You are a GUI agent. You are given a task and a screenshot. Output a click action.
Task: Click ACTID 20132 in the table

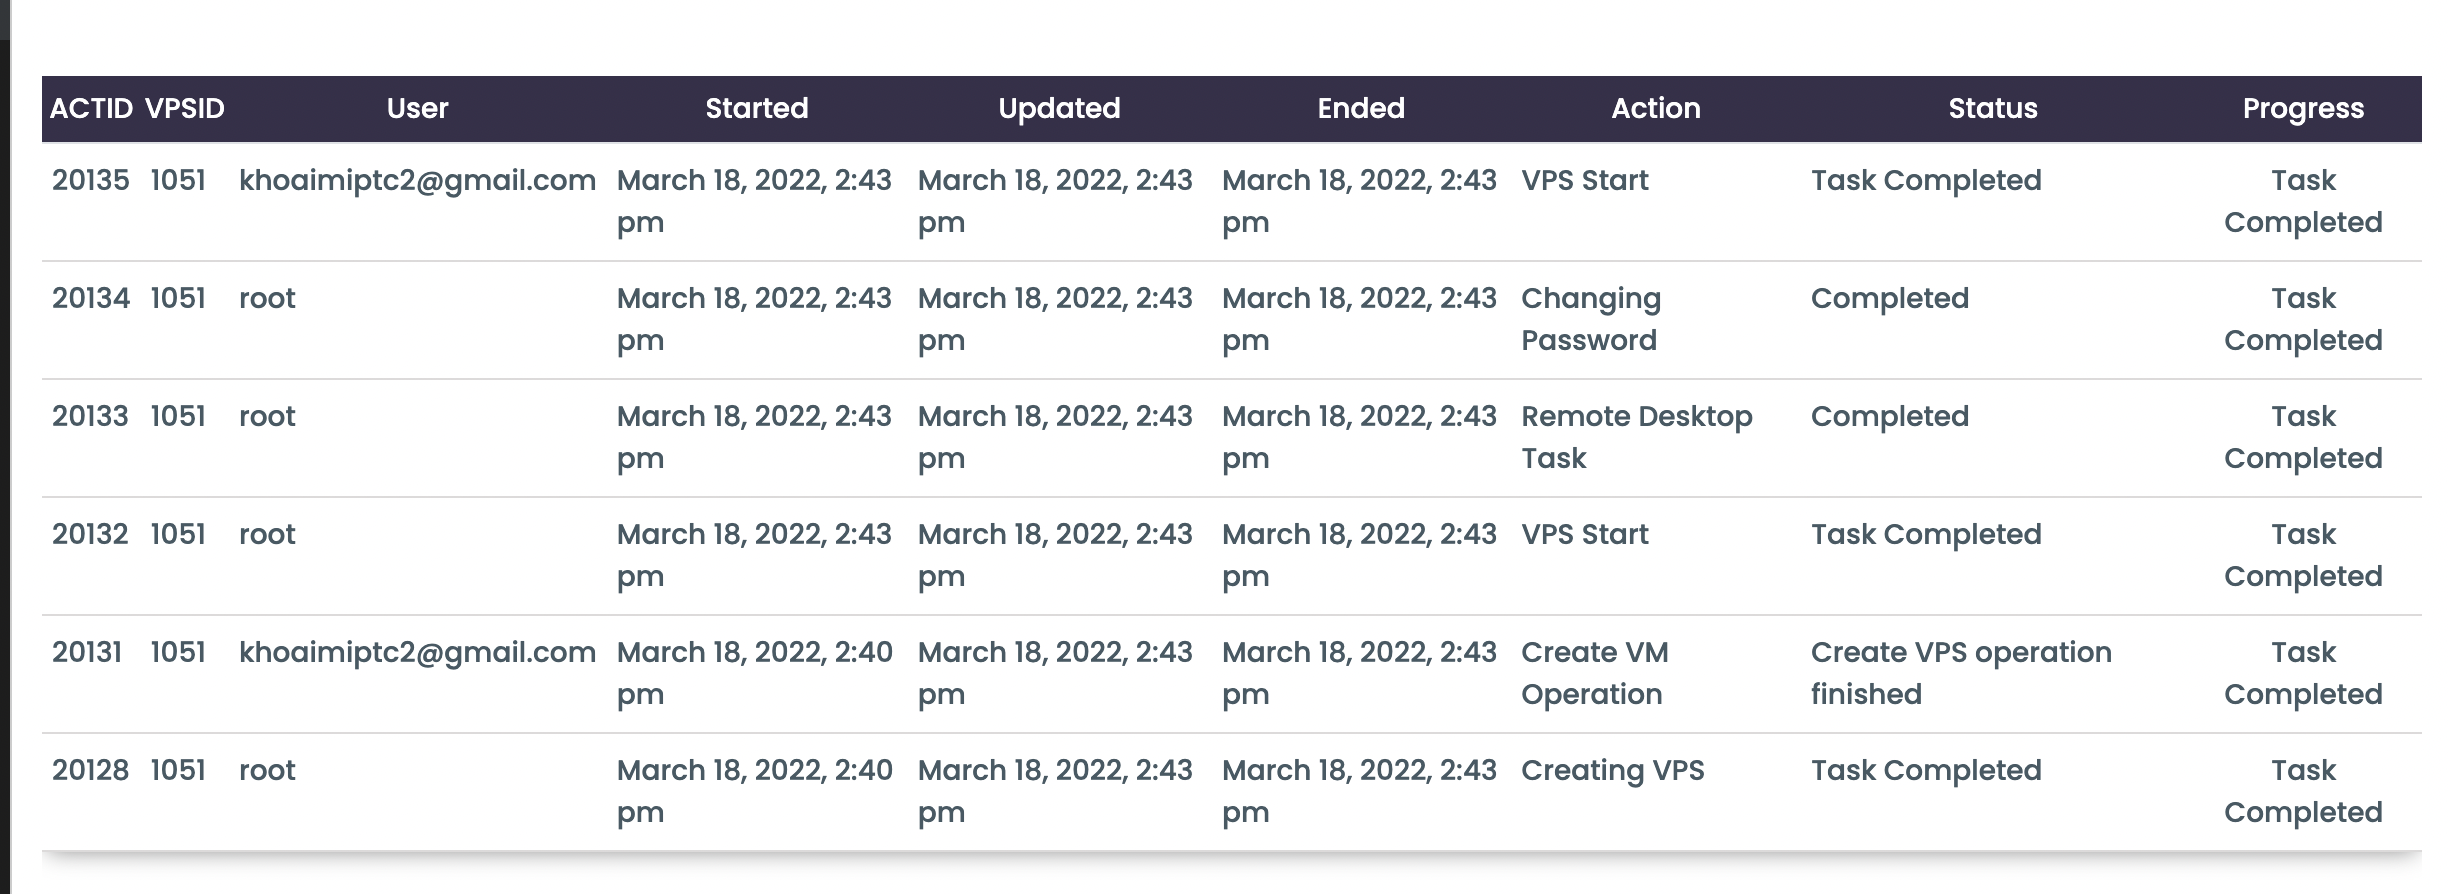(90, 534)
